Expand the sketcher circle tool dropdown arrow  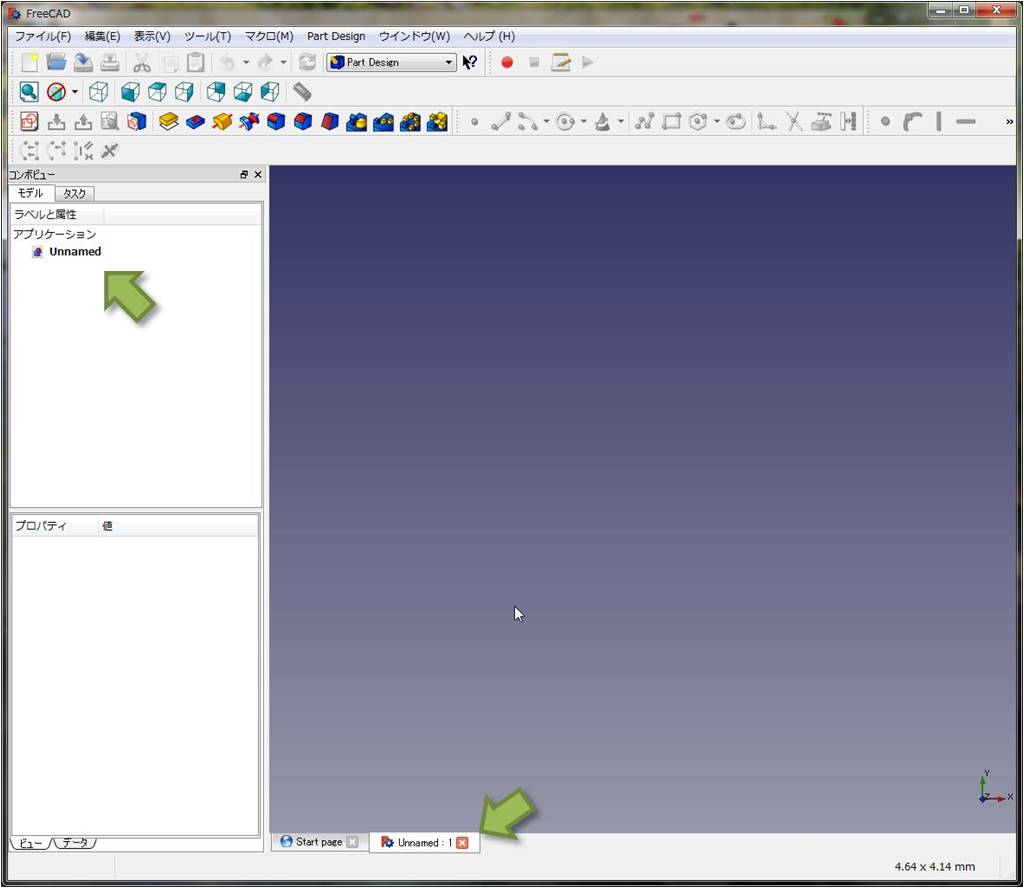[x=583, y=121]
